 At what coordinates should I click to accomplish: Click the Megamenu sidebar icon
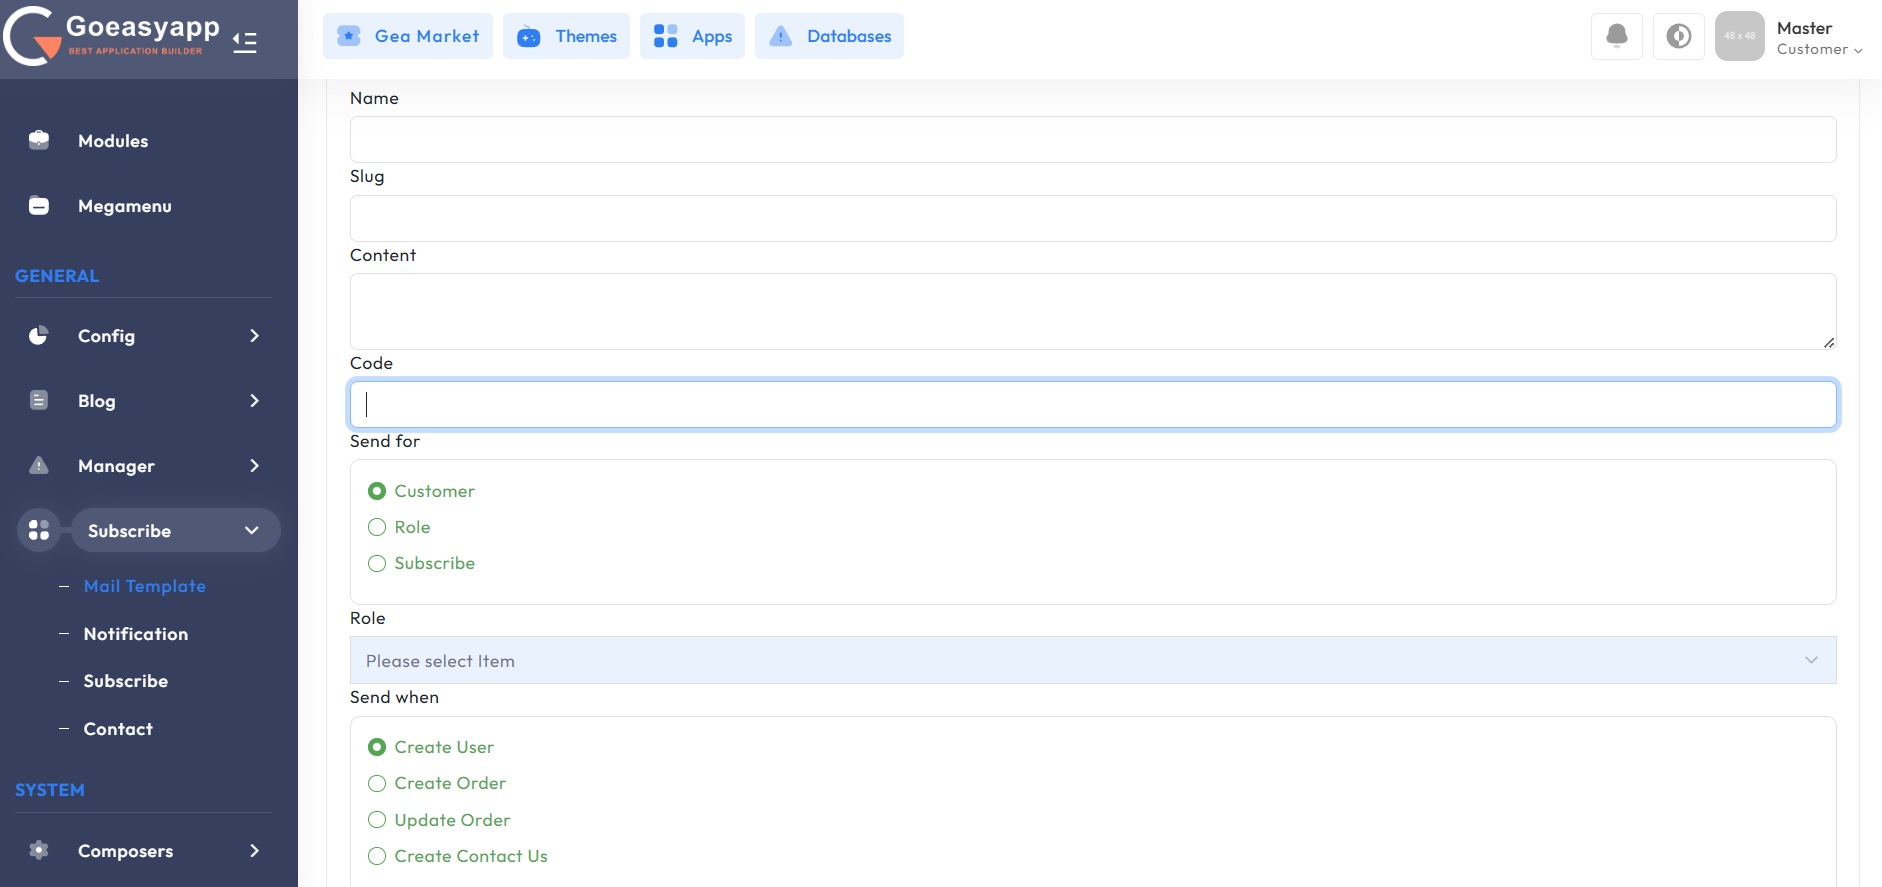(39, 206)
